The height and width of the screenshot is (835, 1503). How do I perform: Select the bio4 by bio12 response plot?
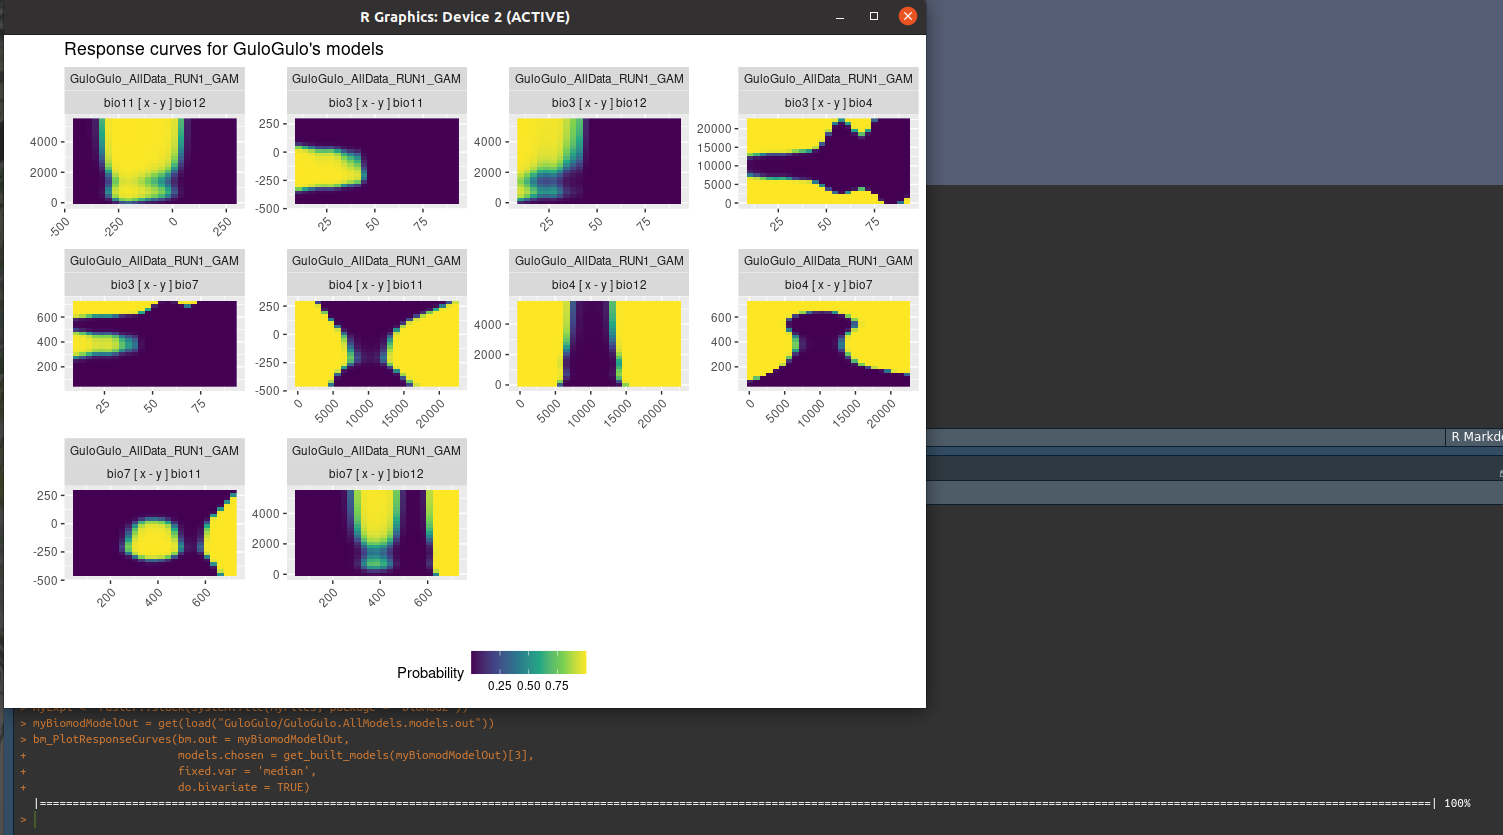tap(598, 343)
